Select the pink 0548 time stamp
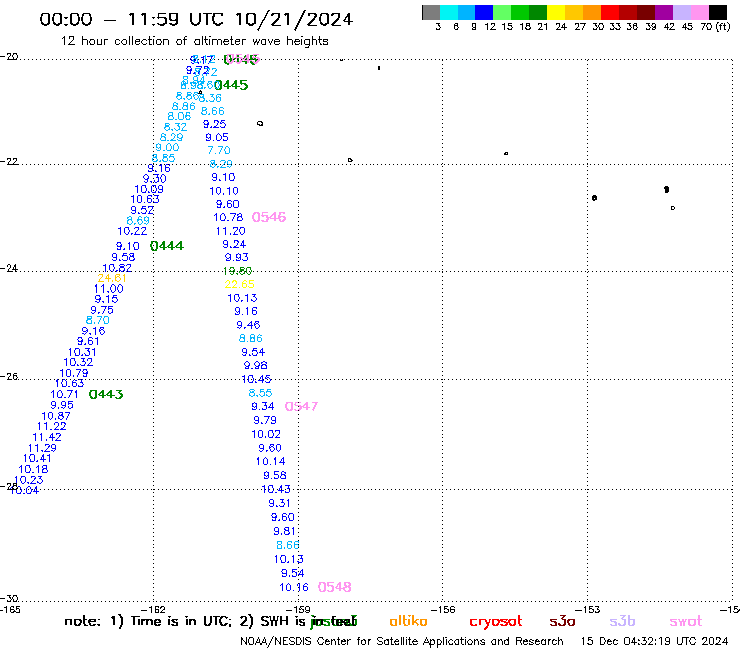 pos(334,587)
